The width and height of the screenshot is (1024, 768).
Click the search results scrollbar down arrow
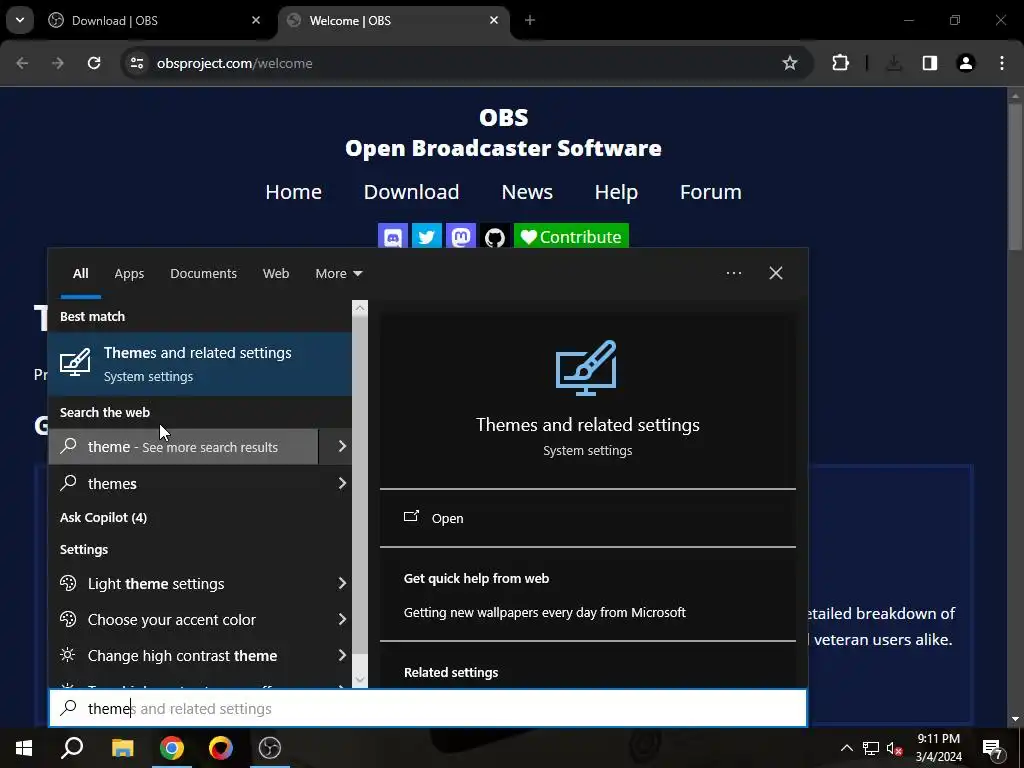tap(360, 680)
